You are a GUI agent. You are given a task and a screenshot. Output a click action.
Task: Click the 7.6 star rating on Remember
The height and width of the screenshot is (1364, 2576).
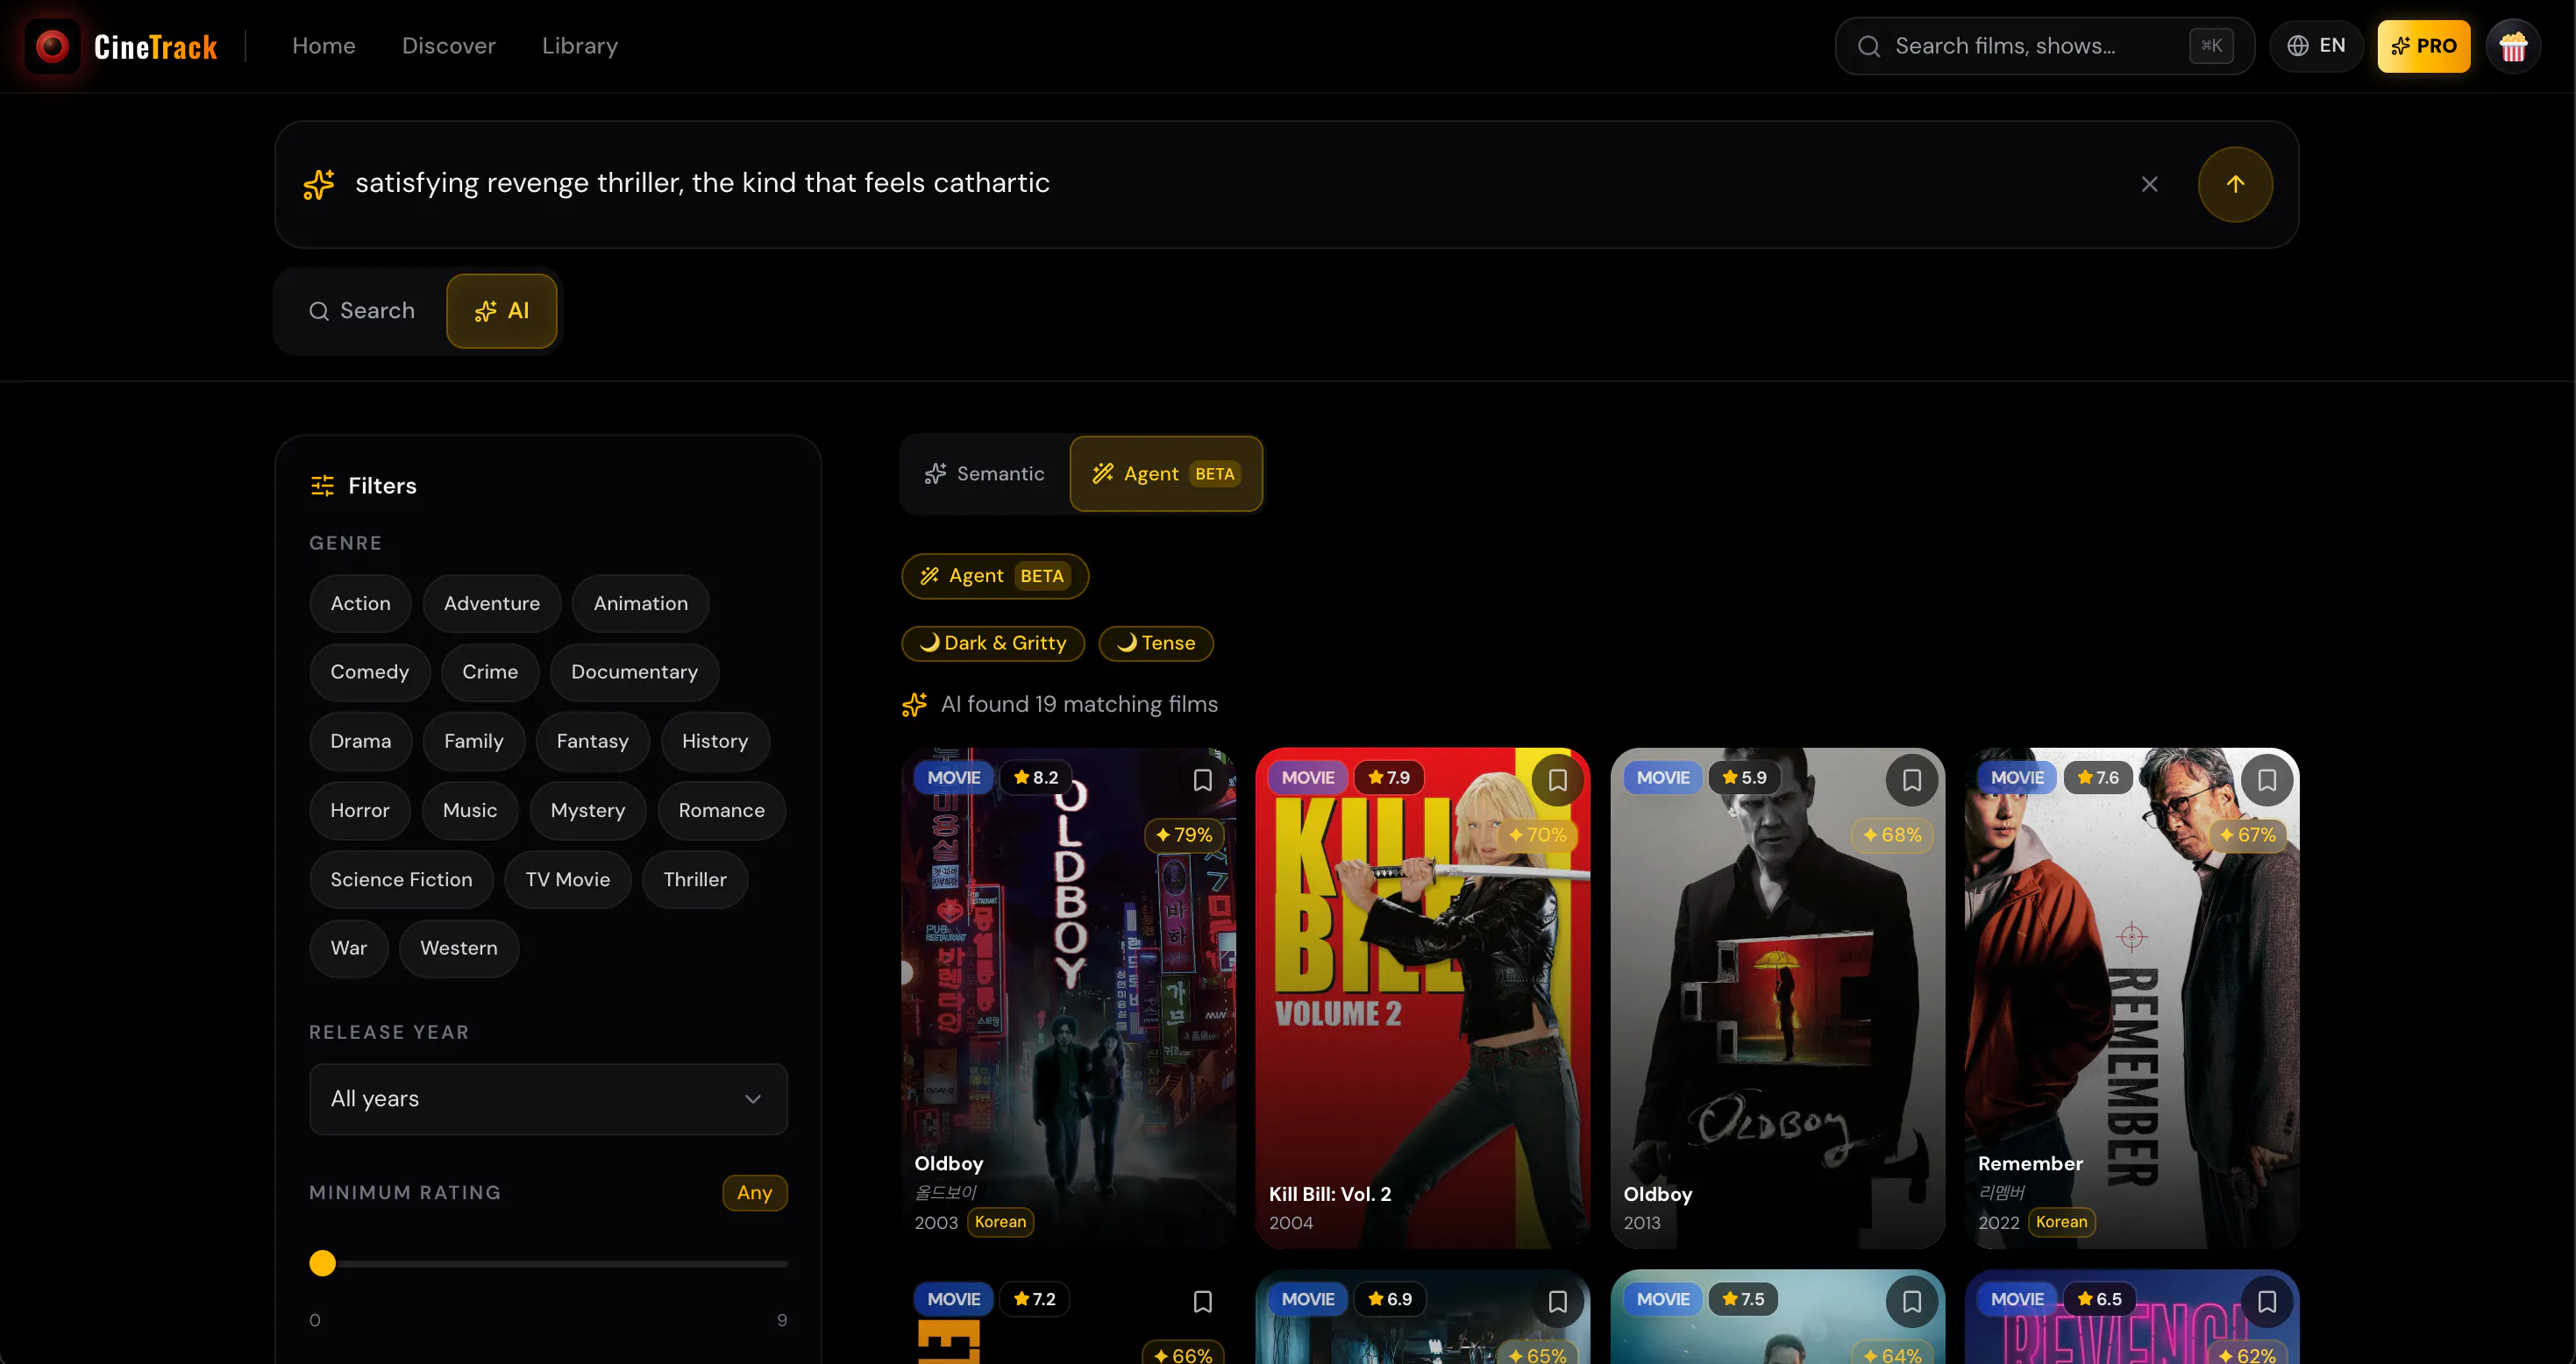click(x=2098, y=777)
